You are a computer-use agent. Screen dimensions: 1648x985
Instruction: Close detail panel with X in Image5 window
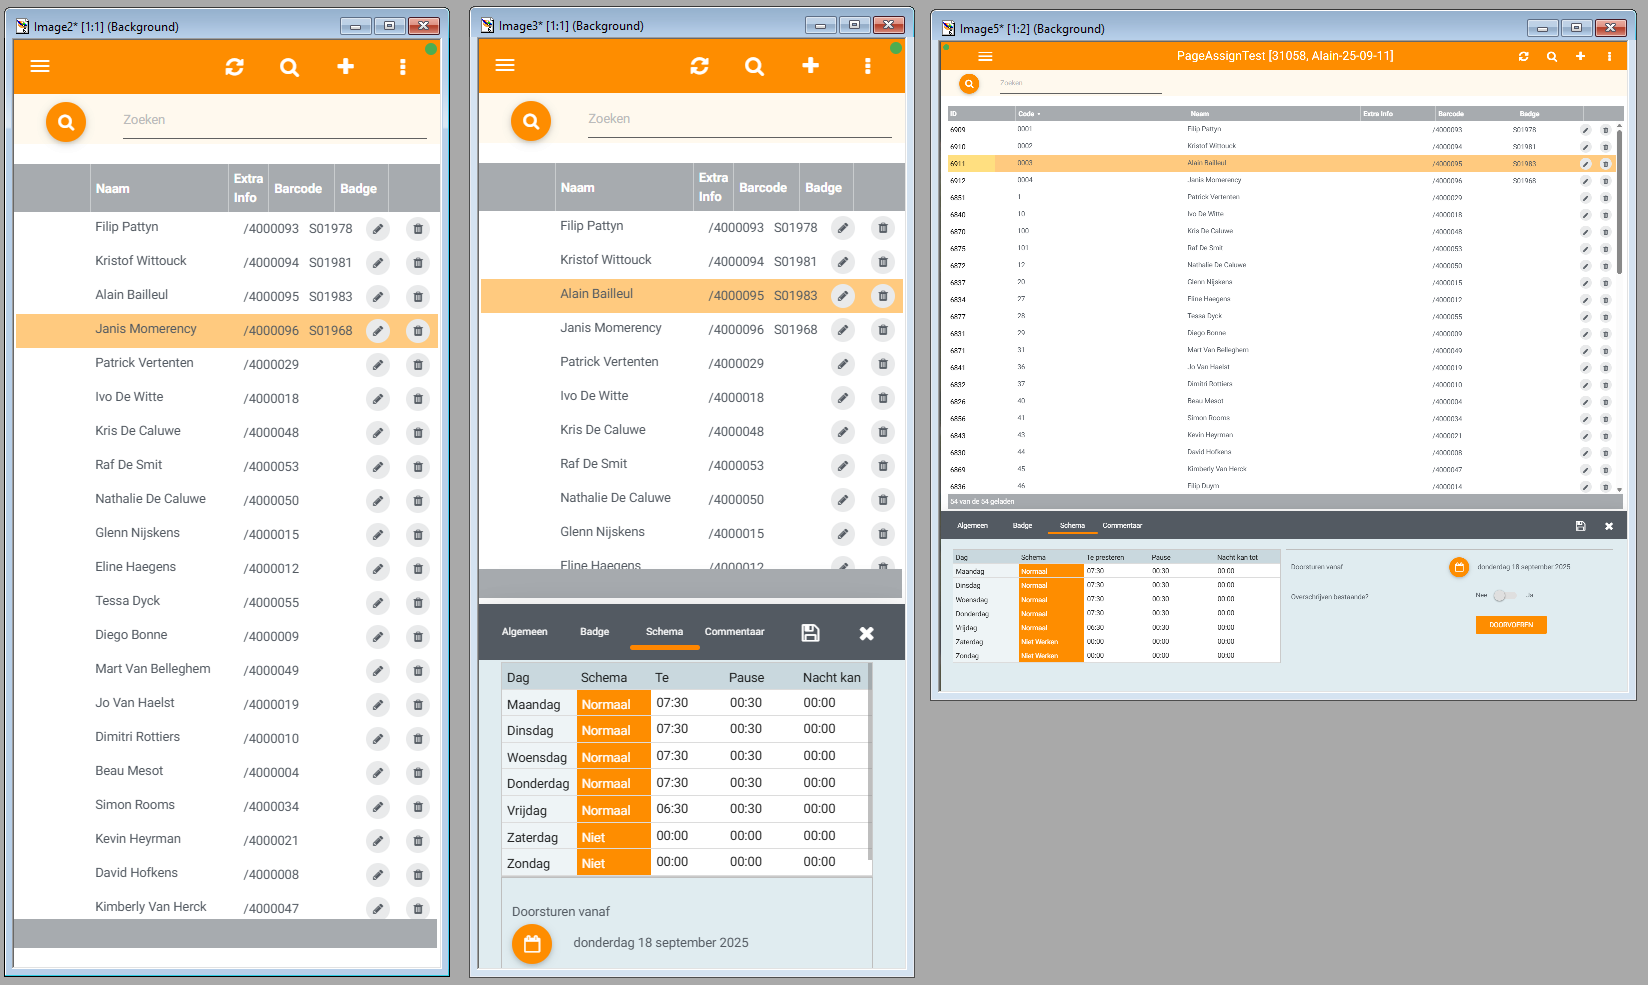tap(1609, 526)
